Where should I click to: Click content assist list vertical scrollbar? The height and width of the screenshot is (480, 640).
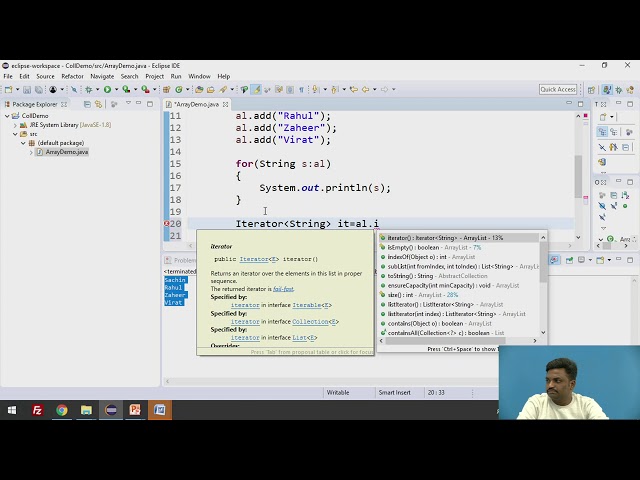click(x=543, y=262)
